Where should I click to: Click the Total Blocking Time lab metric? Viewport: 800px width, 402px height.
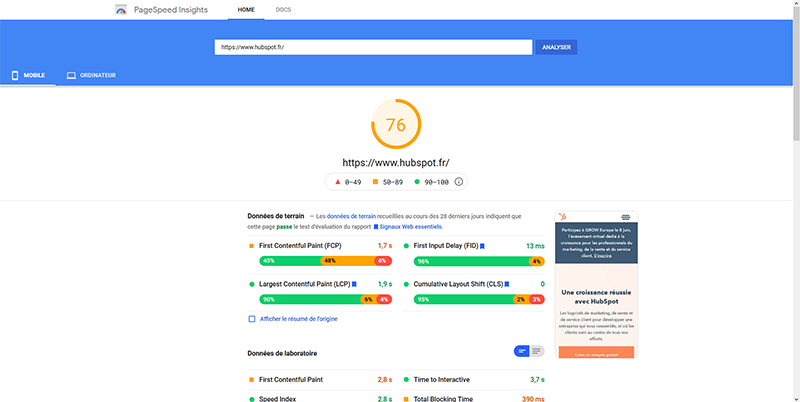(443, 399)
